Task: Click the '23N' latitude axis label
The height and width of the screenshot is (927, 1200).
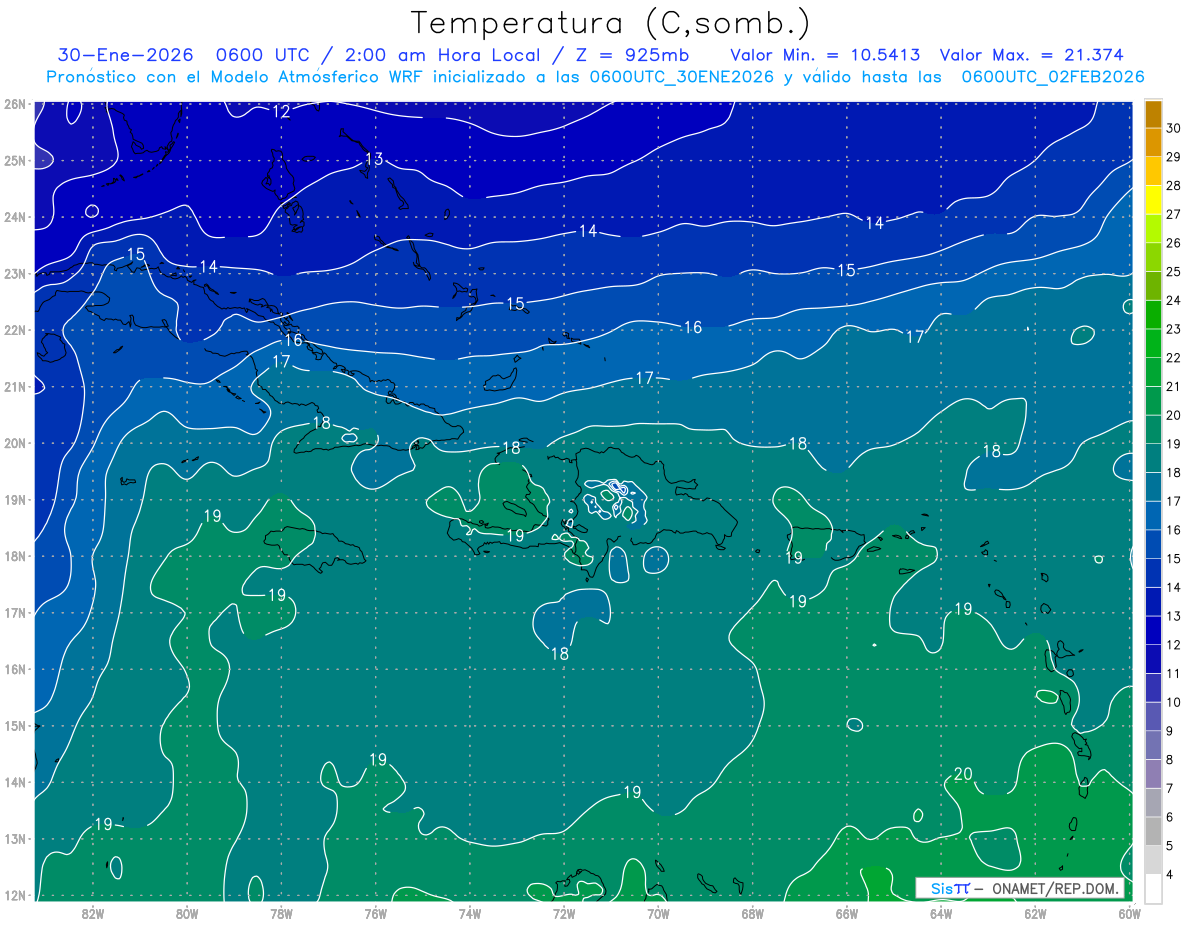Action: click(14, 273)
